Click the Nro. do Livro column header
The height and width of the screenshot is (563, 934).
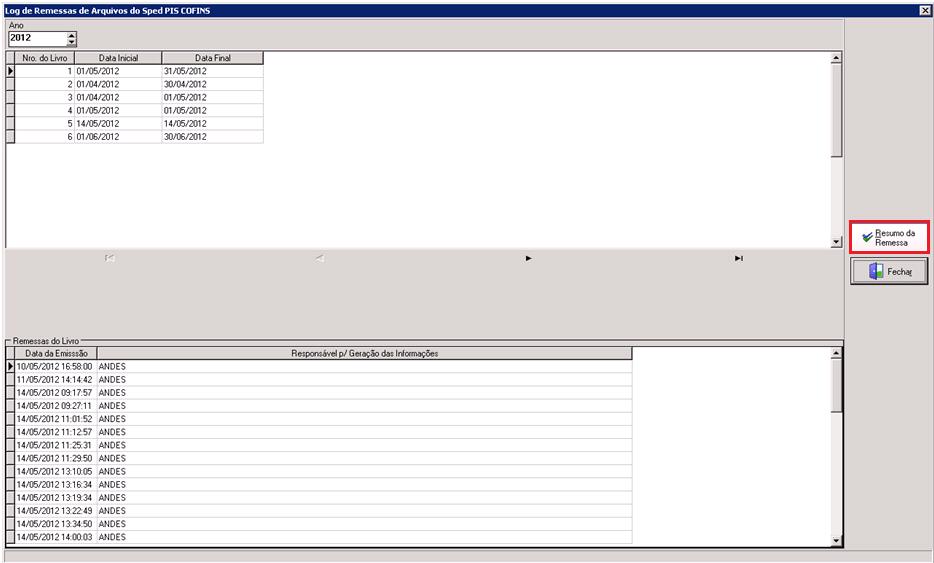coord(44,58)
